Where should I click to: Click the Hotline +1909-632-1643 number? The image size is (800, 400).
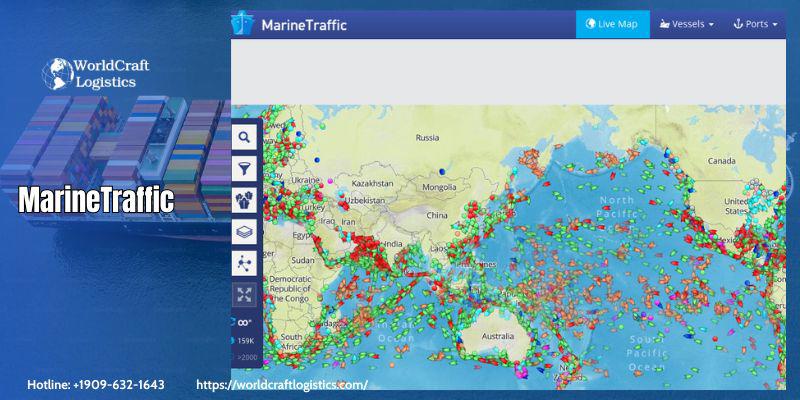[x=96, y=384]
